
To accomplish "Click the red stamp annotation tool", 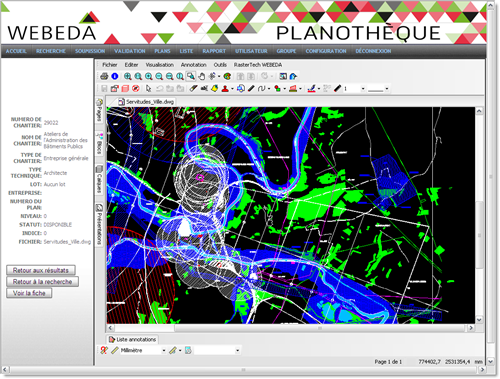I will tap(225, 88).
